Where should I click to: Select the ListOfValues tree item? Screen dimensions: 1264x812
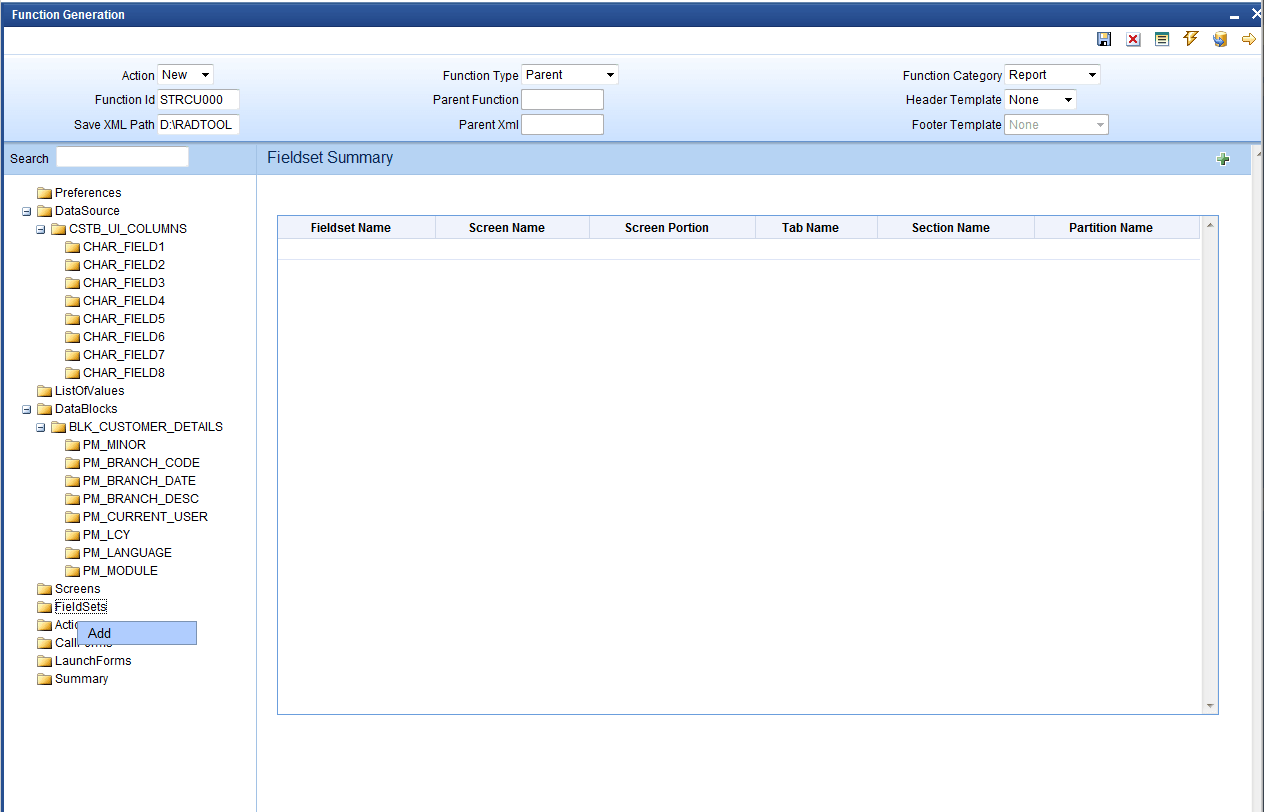click(90, 391)
